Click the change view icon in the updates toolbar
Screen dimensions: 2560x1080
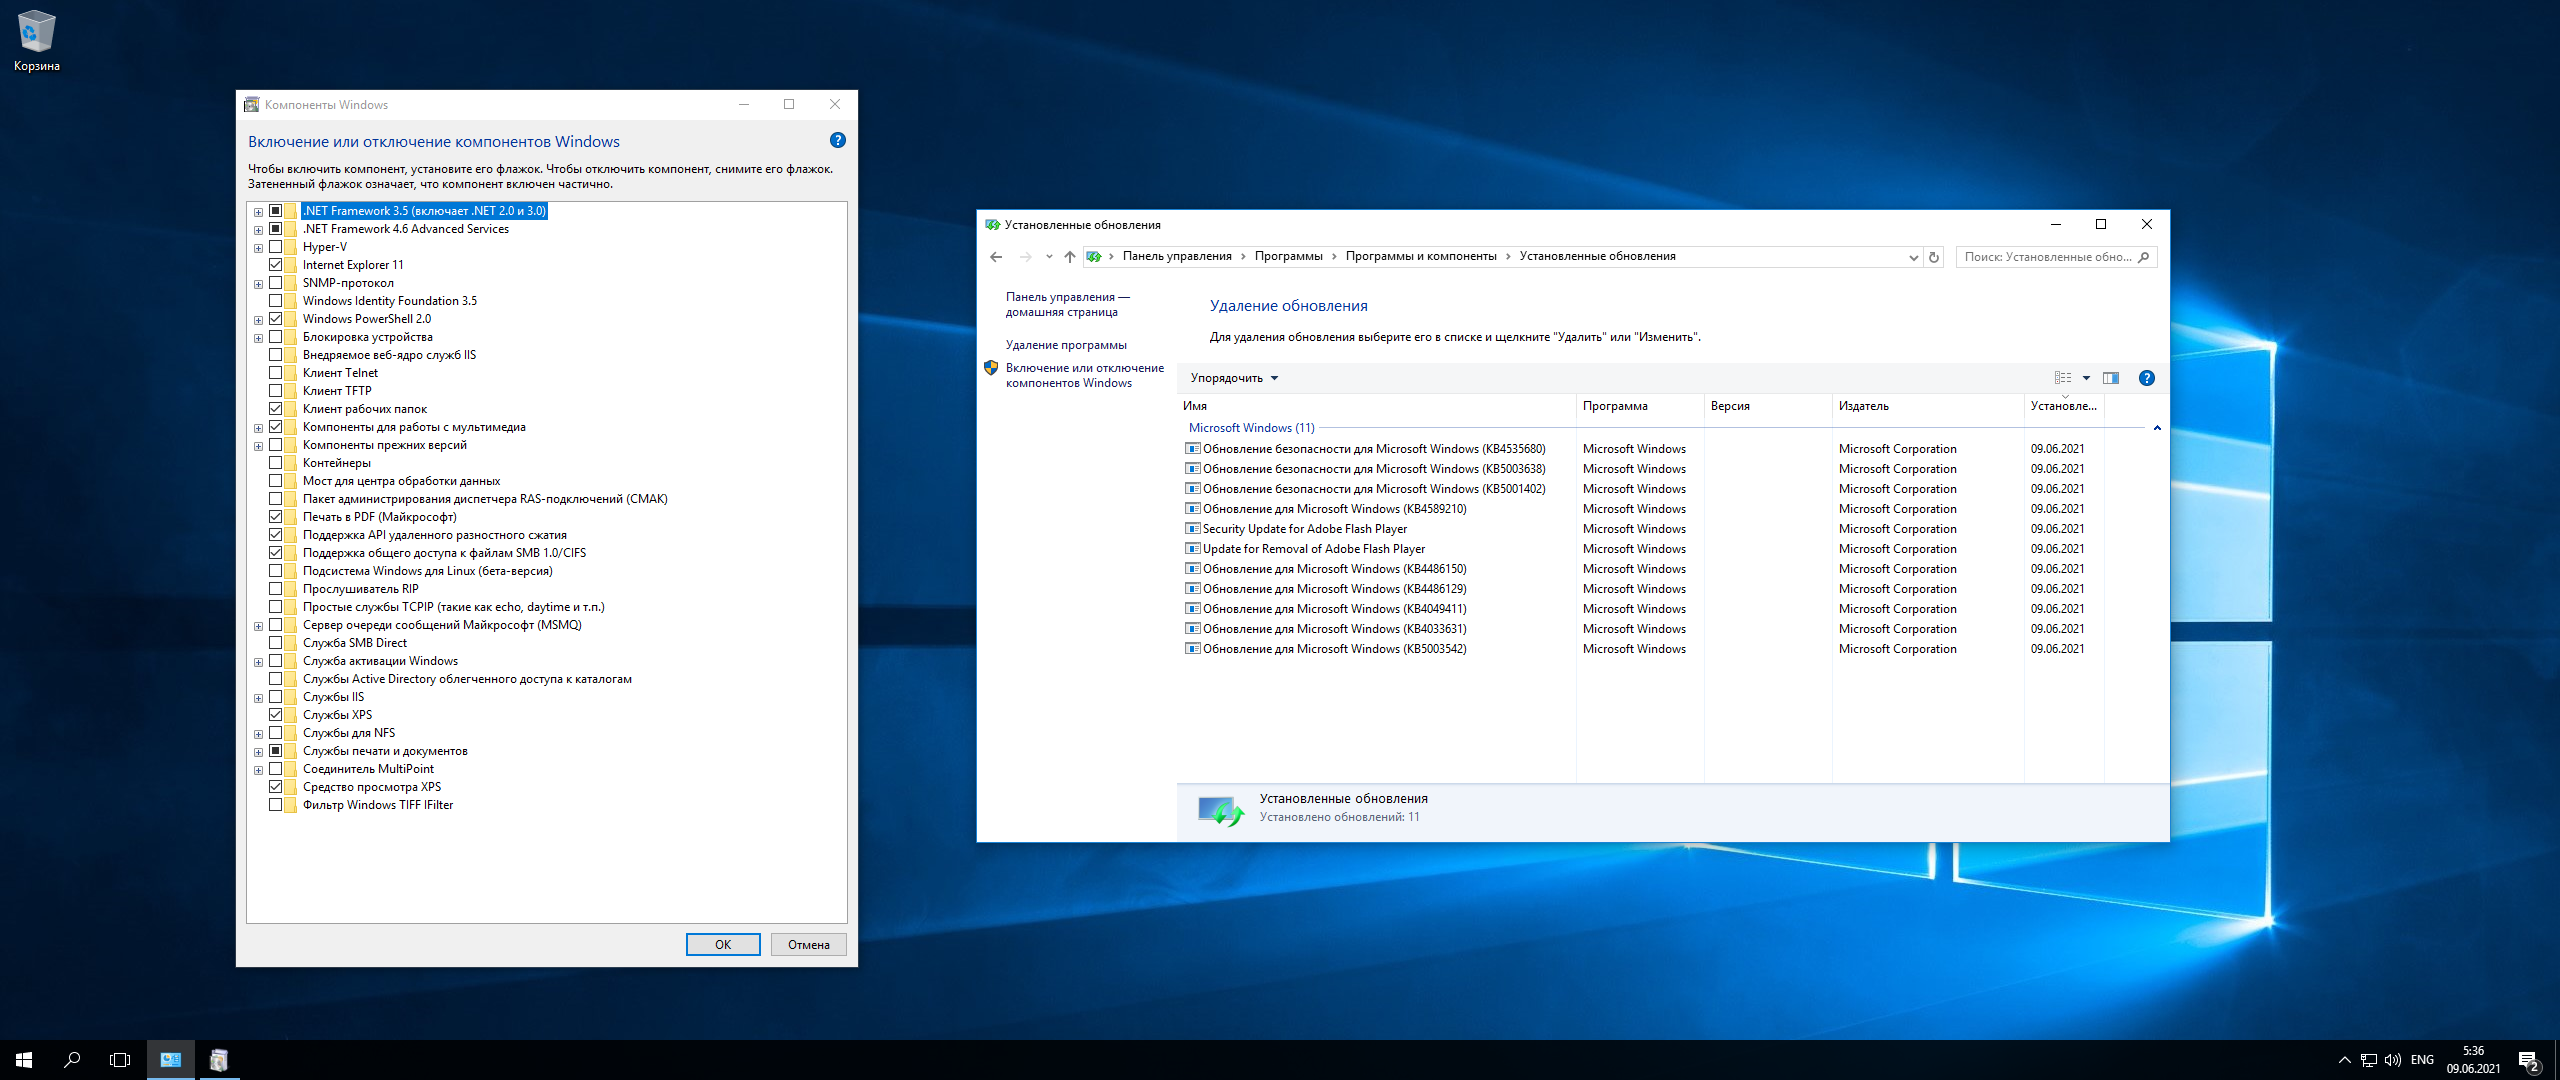click(x=2063, y=378)
